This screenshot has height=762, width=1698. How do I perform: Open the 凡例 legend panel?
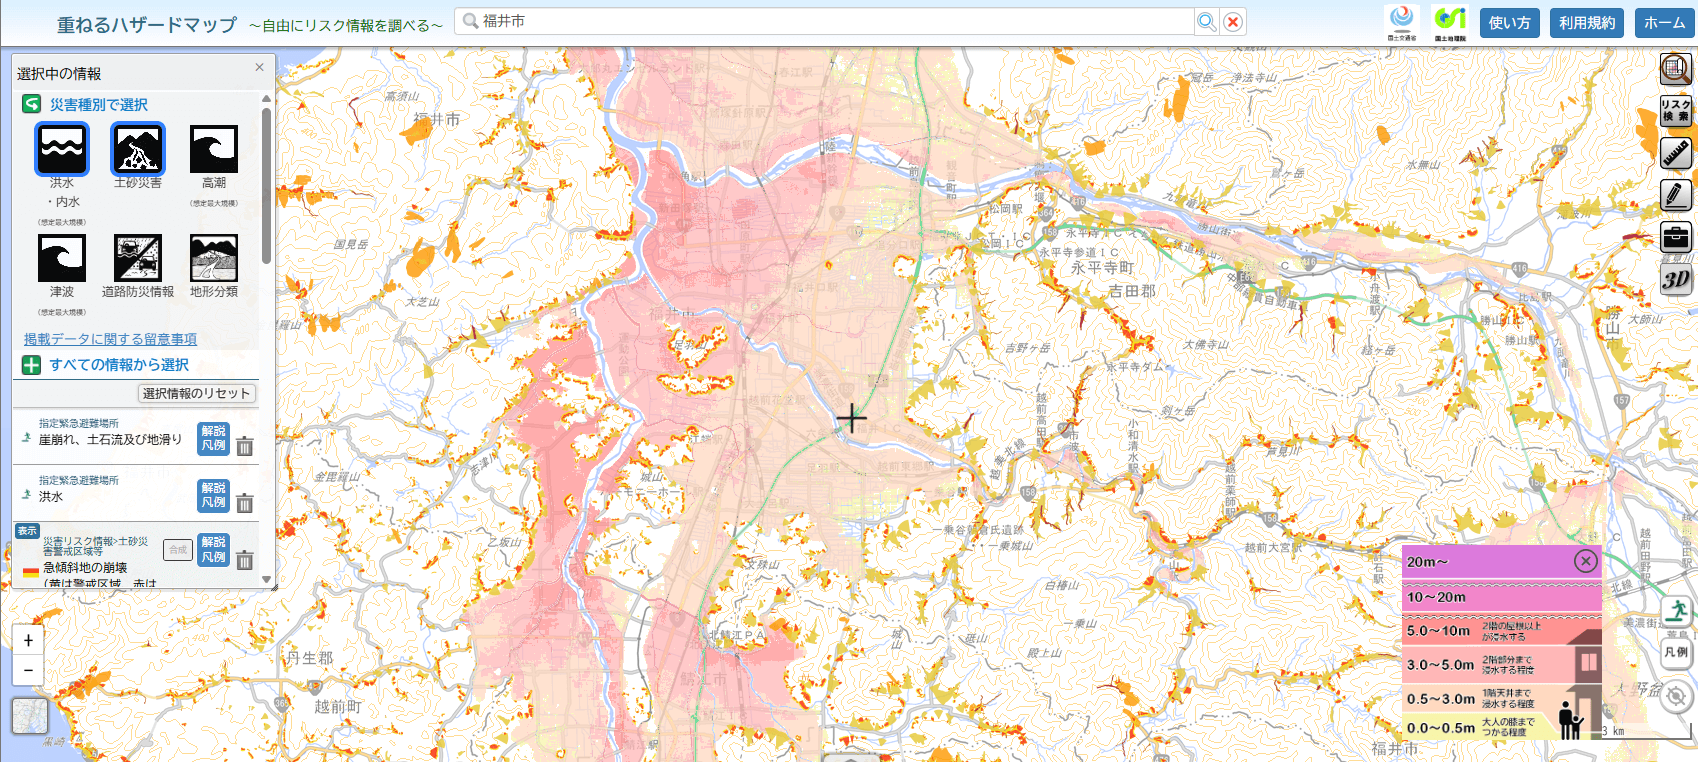1676,652
